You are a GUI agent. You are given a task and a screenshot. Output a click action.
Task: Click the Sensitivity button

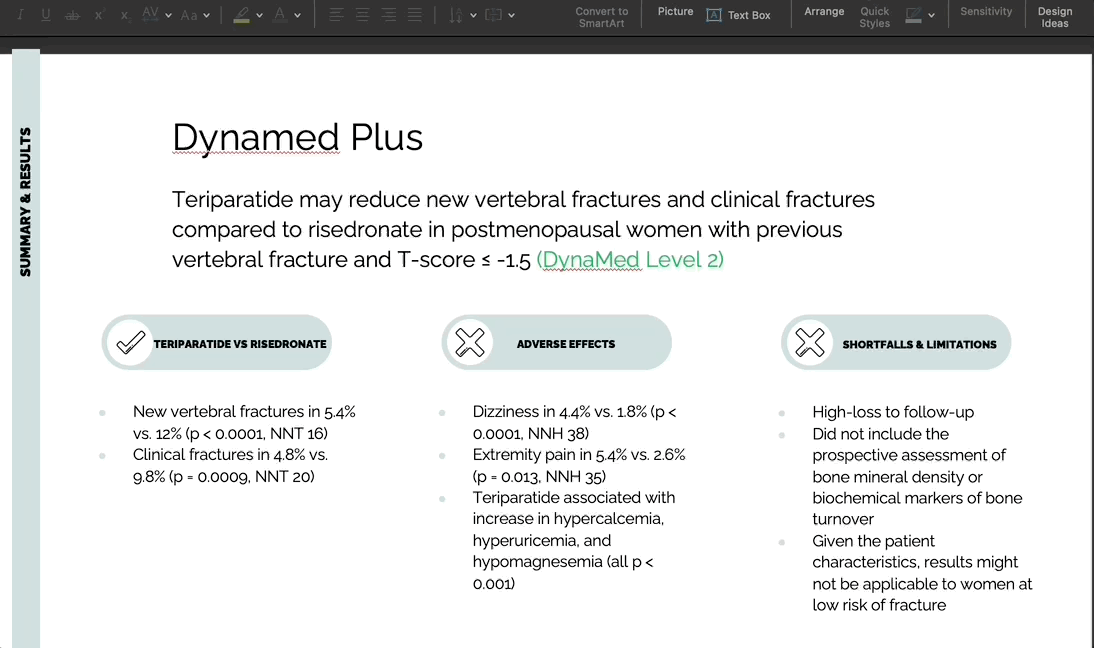click(986, 12)
